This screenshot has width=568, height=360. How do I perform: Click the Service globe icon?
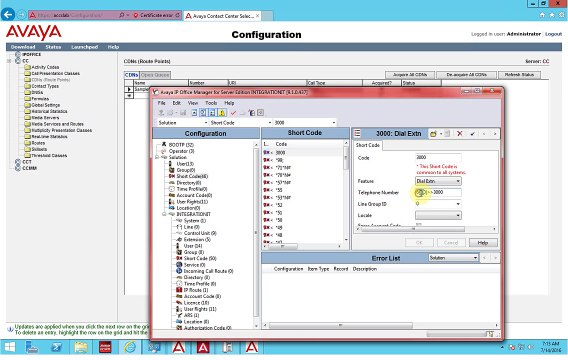pyautogui.click(x=179, y=265)
